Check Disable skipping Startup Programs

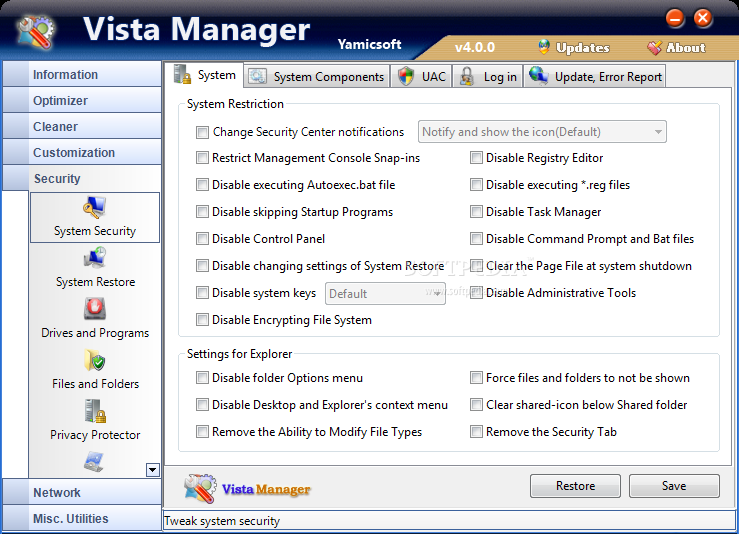click(x=202, y=212)
